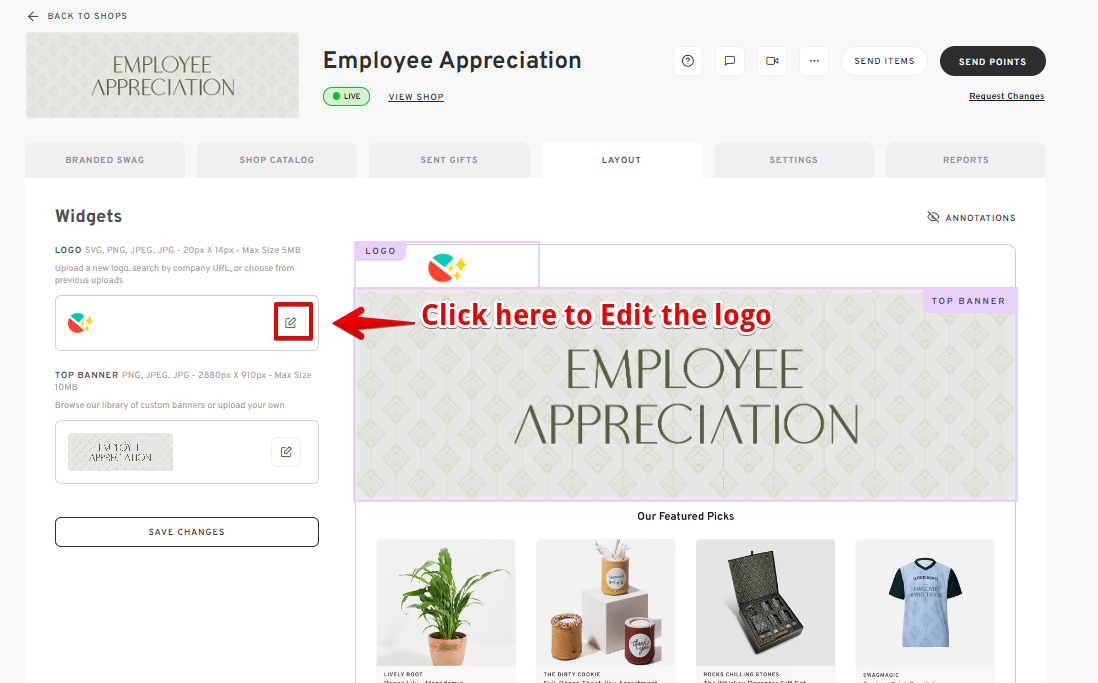Switch to the Reports tab
The width and height of the screenshot is (1098, 683).
coord(966,160)
